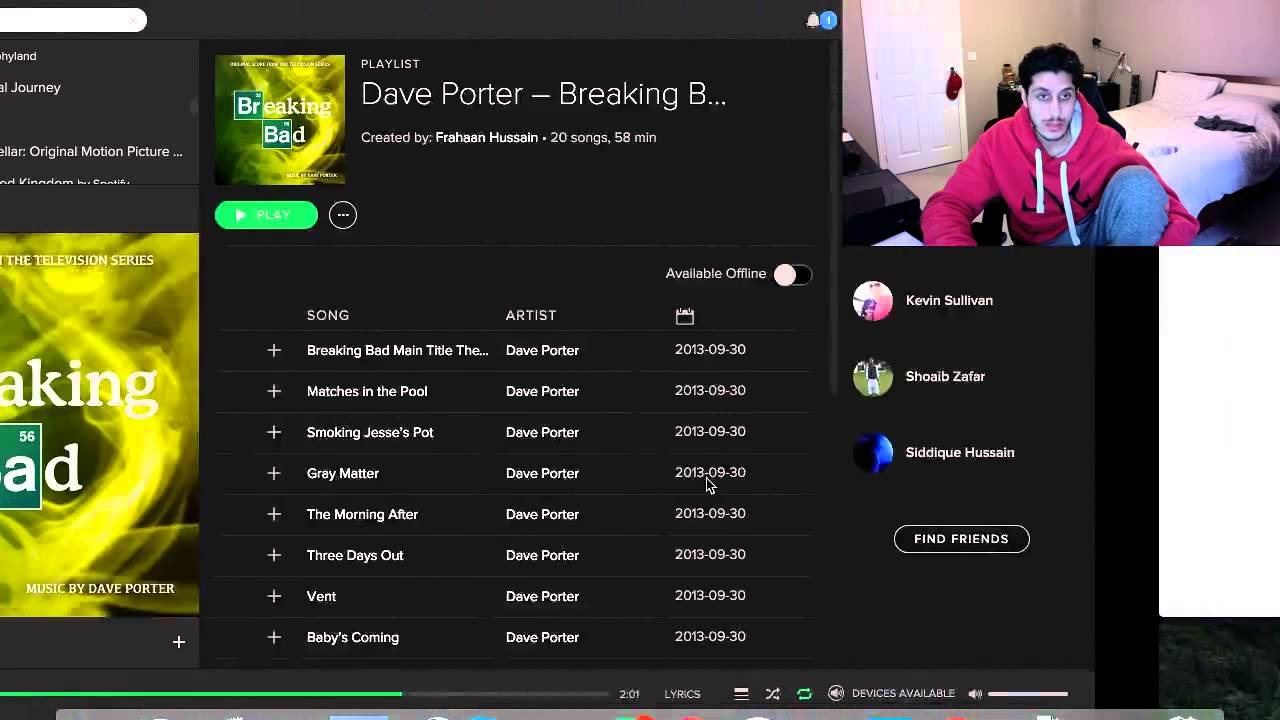Add Gray Matter via plus icon
This screenshot has height=720, width=1280.
[x=274, y=473]
